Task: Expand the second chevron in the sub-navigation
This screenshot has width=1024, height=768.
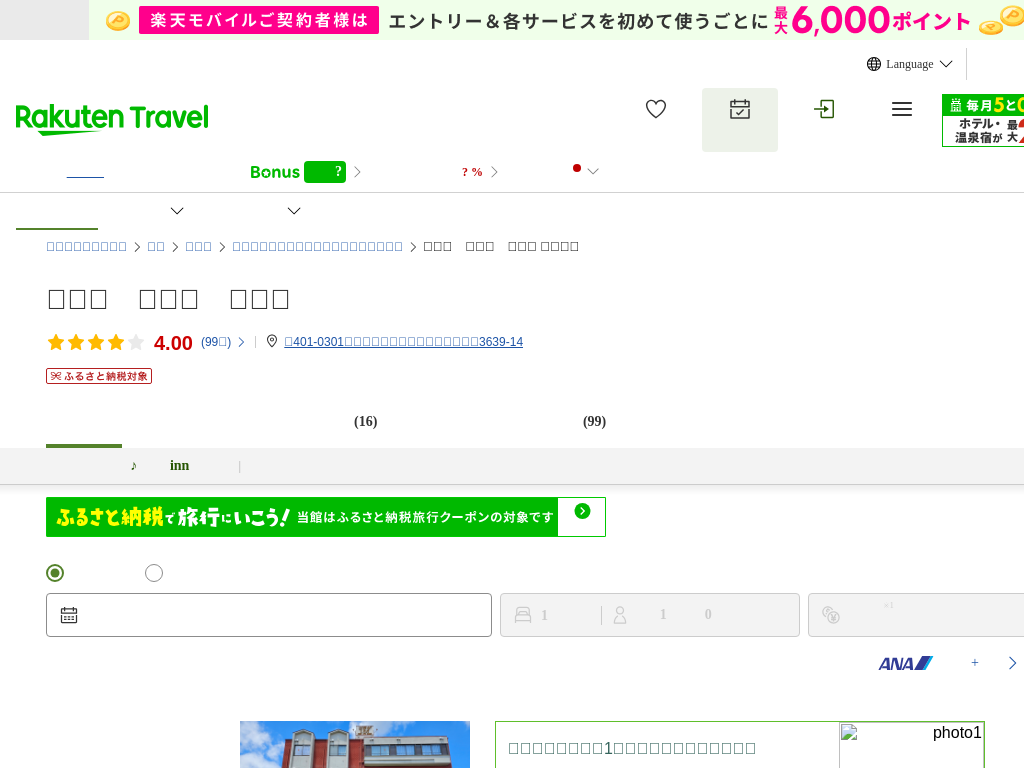Action: tap(294, 211)
